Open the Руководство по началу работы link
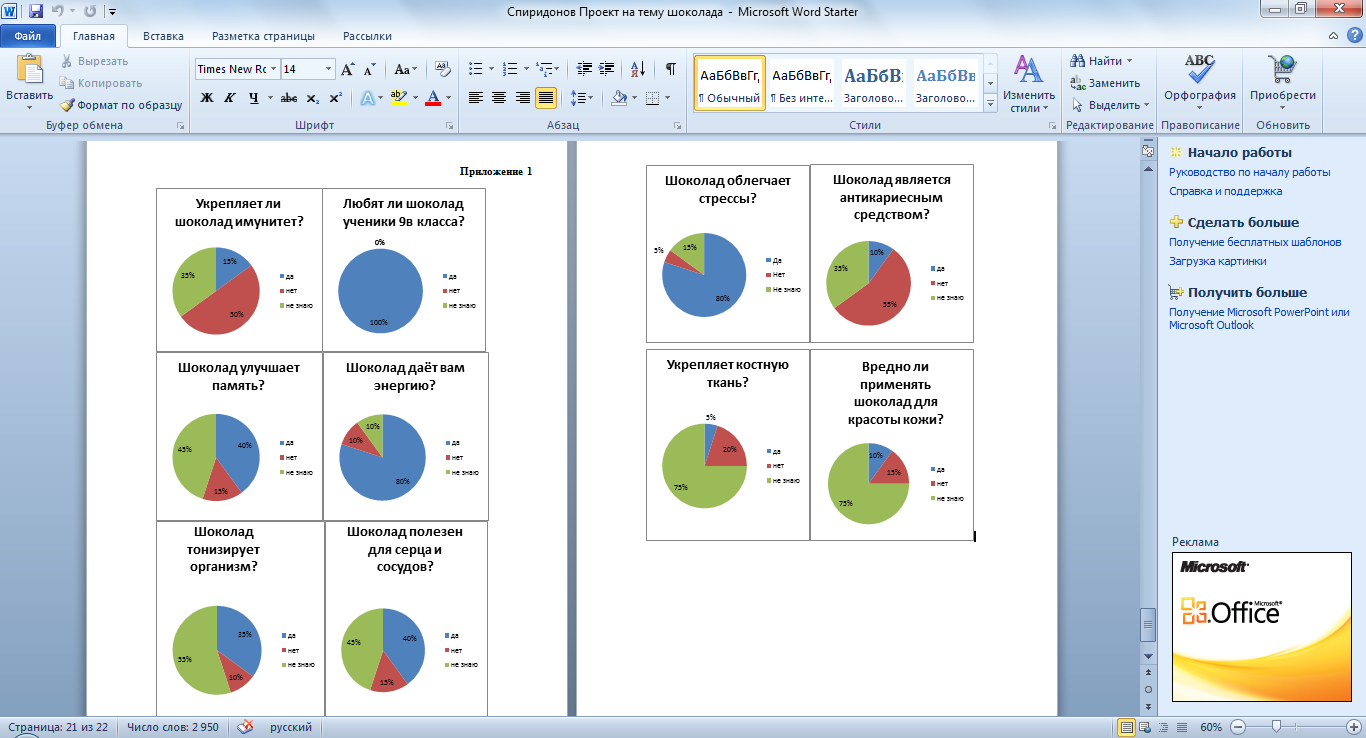Image resolution: width=1366 pixels, height=738 pixels. click(1249, 172)
